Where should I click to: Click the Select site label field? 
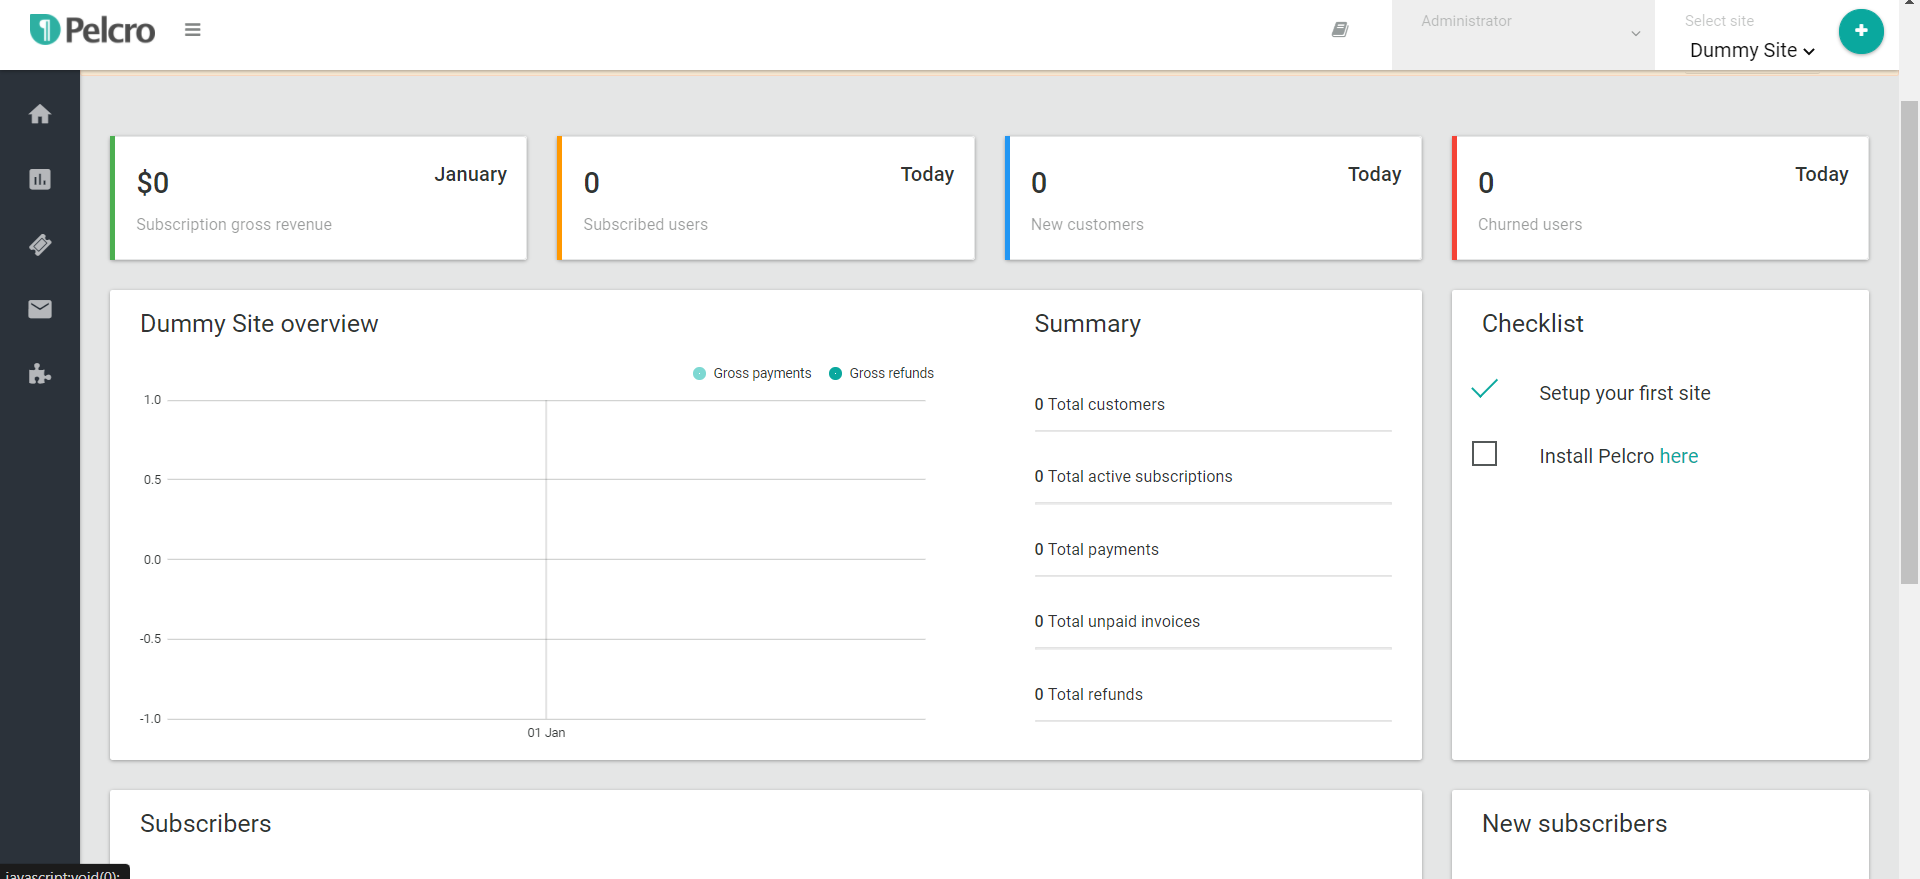[1719, 21]
